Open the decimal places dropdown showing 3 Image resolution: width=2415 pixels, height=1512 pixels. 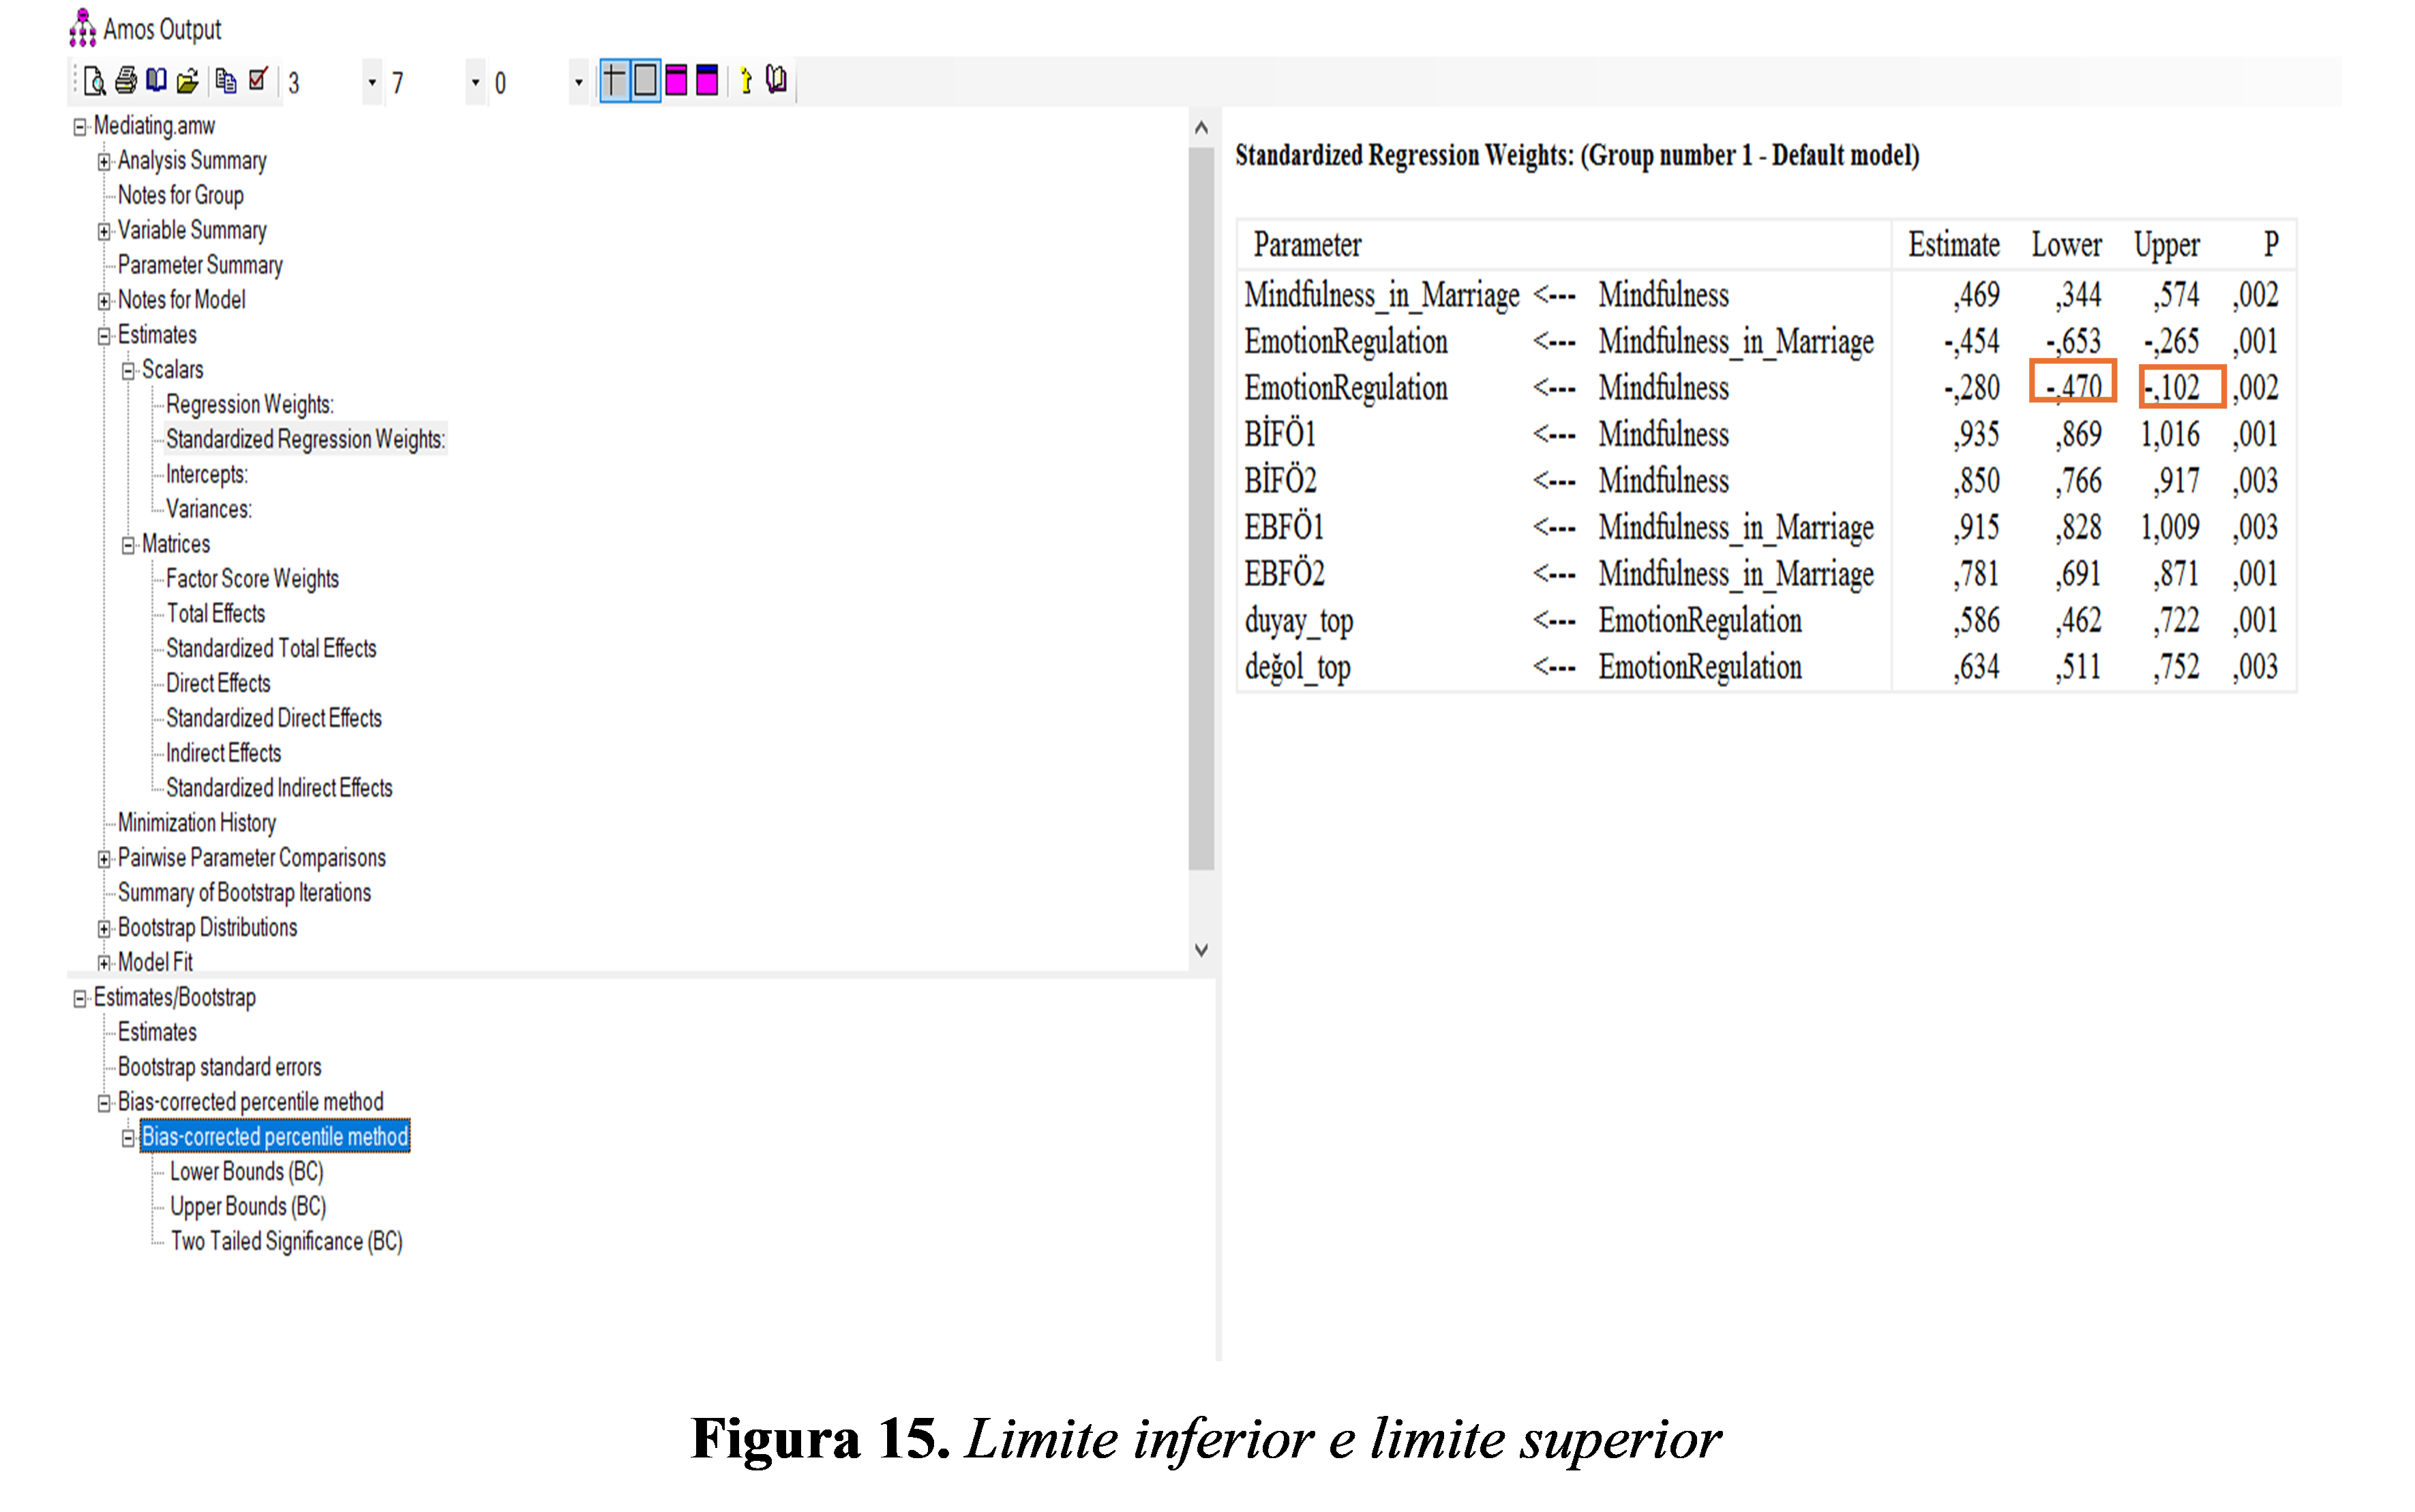(x=372, y=82)
